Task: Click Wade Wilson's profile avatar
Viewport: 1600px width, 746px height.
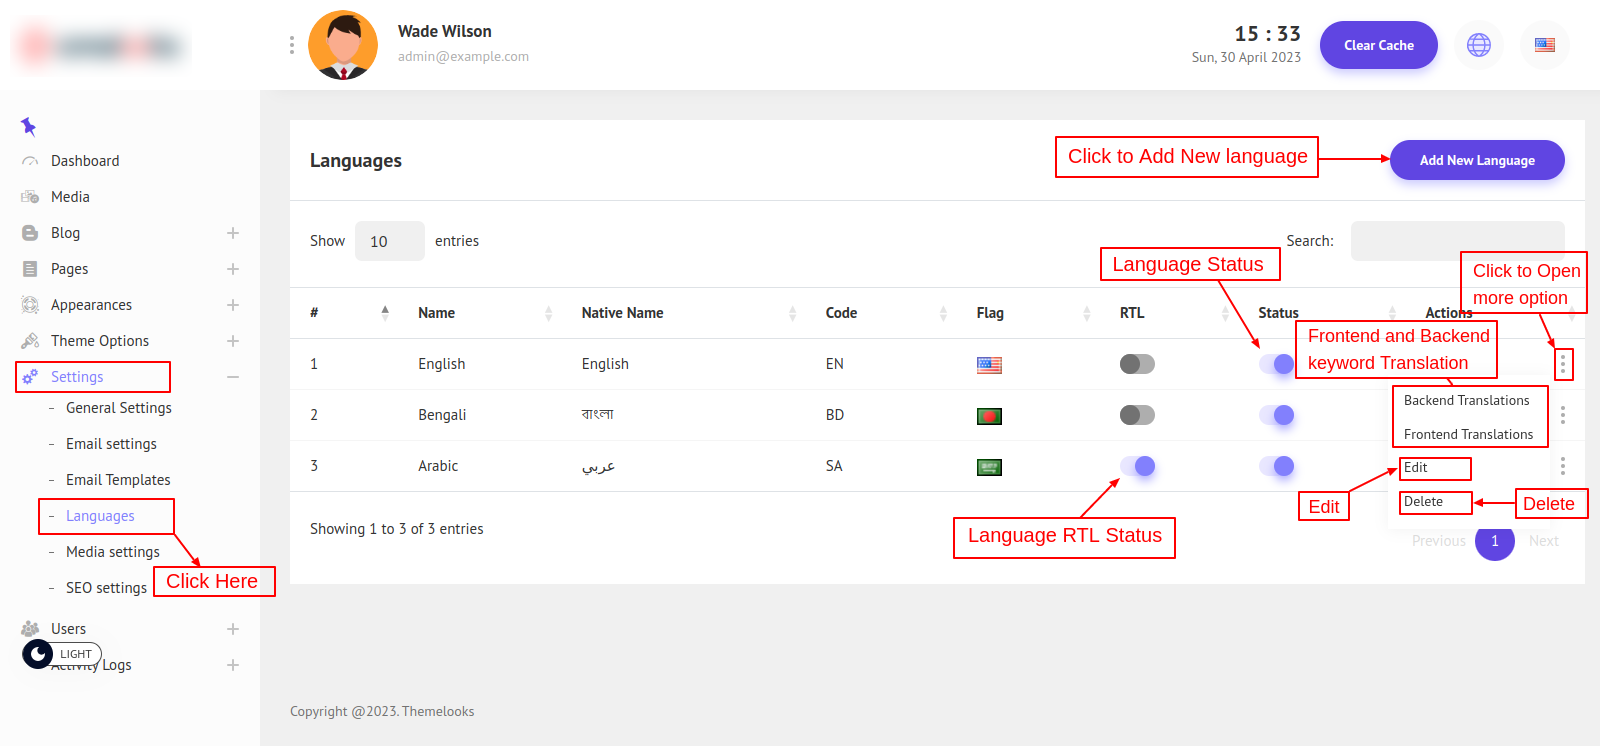Action: pyautogui.click(x=343, y=45)
